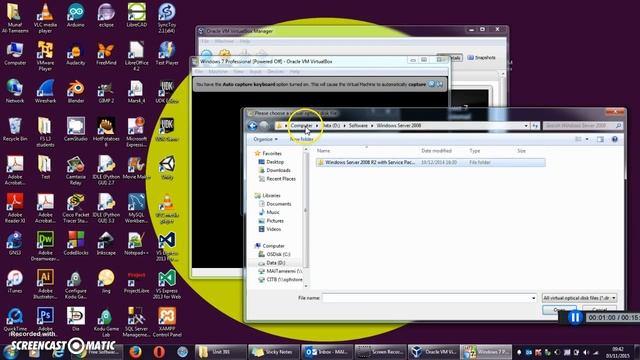
Task: Sort by the Name column header
Action: [x=323, y=151]
